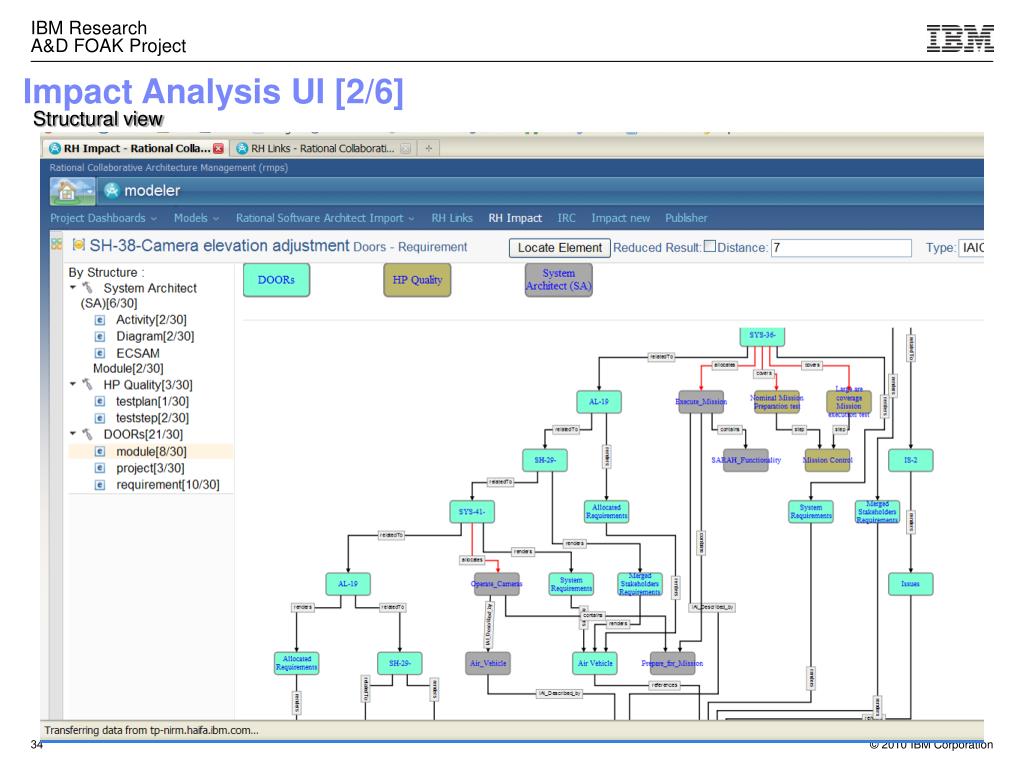Click the teststep[2/30] element icon
The width and height of the screenshot is (1024, 768).
[100, 418]
